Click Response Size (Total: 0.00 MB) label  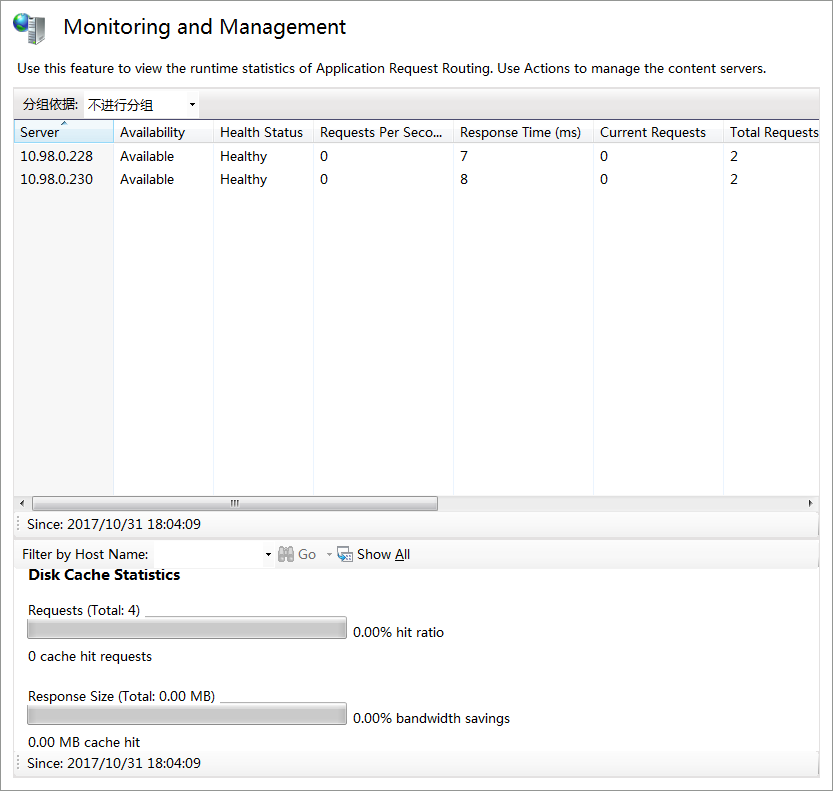[122, 696]
